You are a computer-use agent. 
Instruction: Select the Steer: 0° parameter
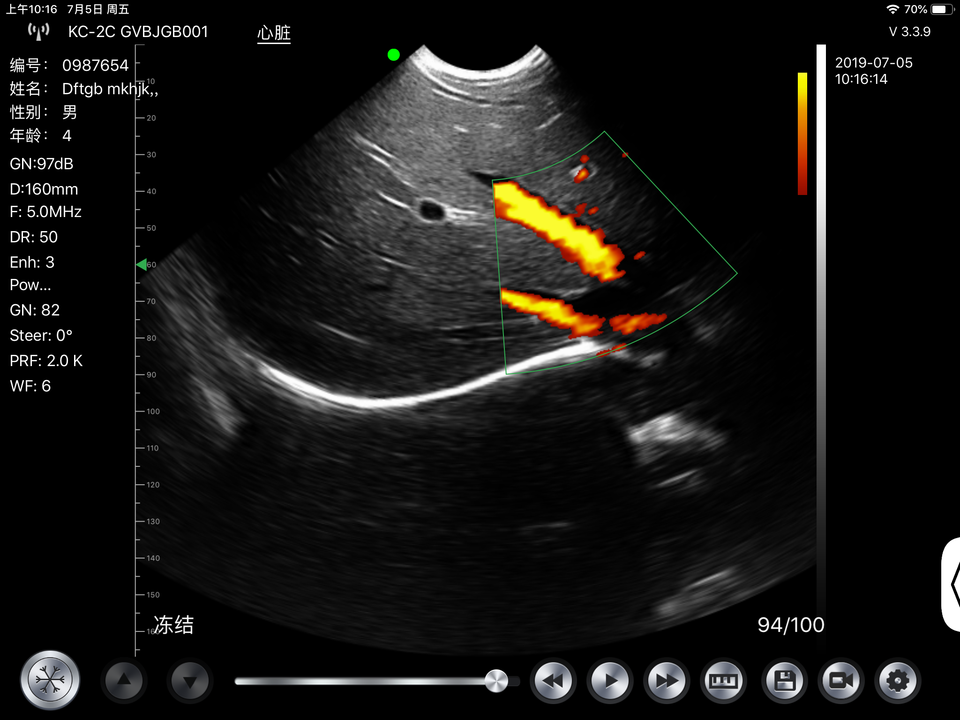(x=41, y=336)
